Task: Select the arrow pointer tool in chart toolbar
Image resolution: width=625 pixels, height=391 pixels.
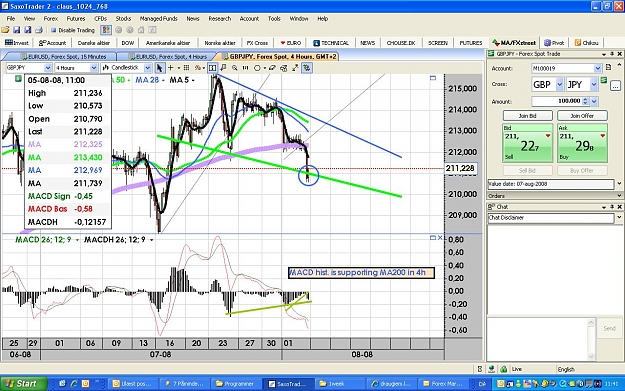Action: click(x=159, y=68)
